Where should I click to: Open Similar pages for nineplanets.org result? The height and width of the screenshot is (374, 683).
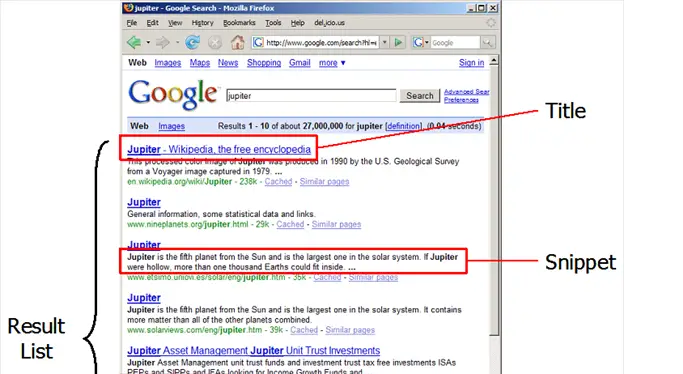(336, 224)
